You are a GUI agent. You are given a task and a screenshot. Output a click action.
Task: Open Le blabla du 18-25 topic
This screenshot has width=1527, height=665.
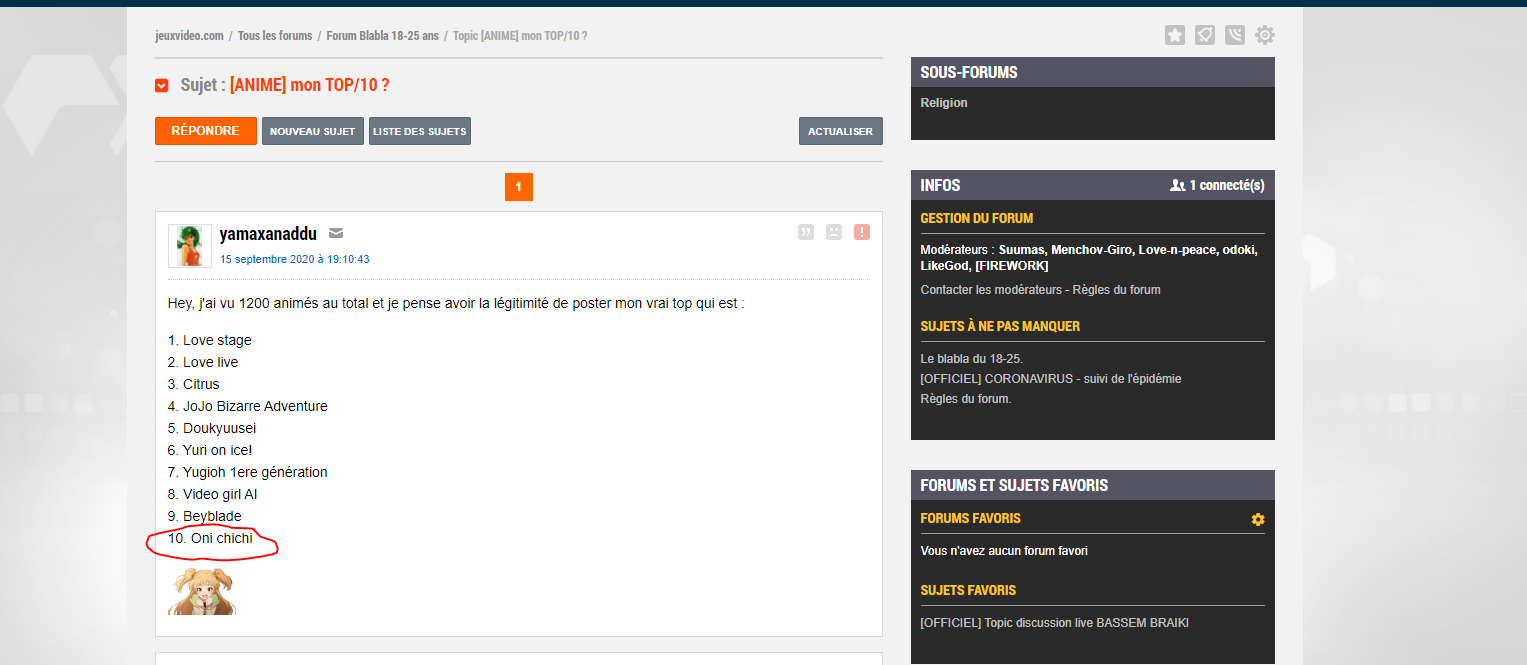972,359
